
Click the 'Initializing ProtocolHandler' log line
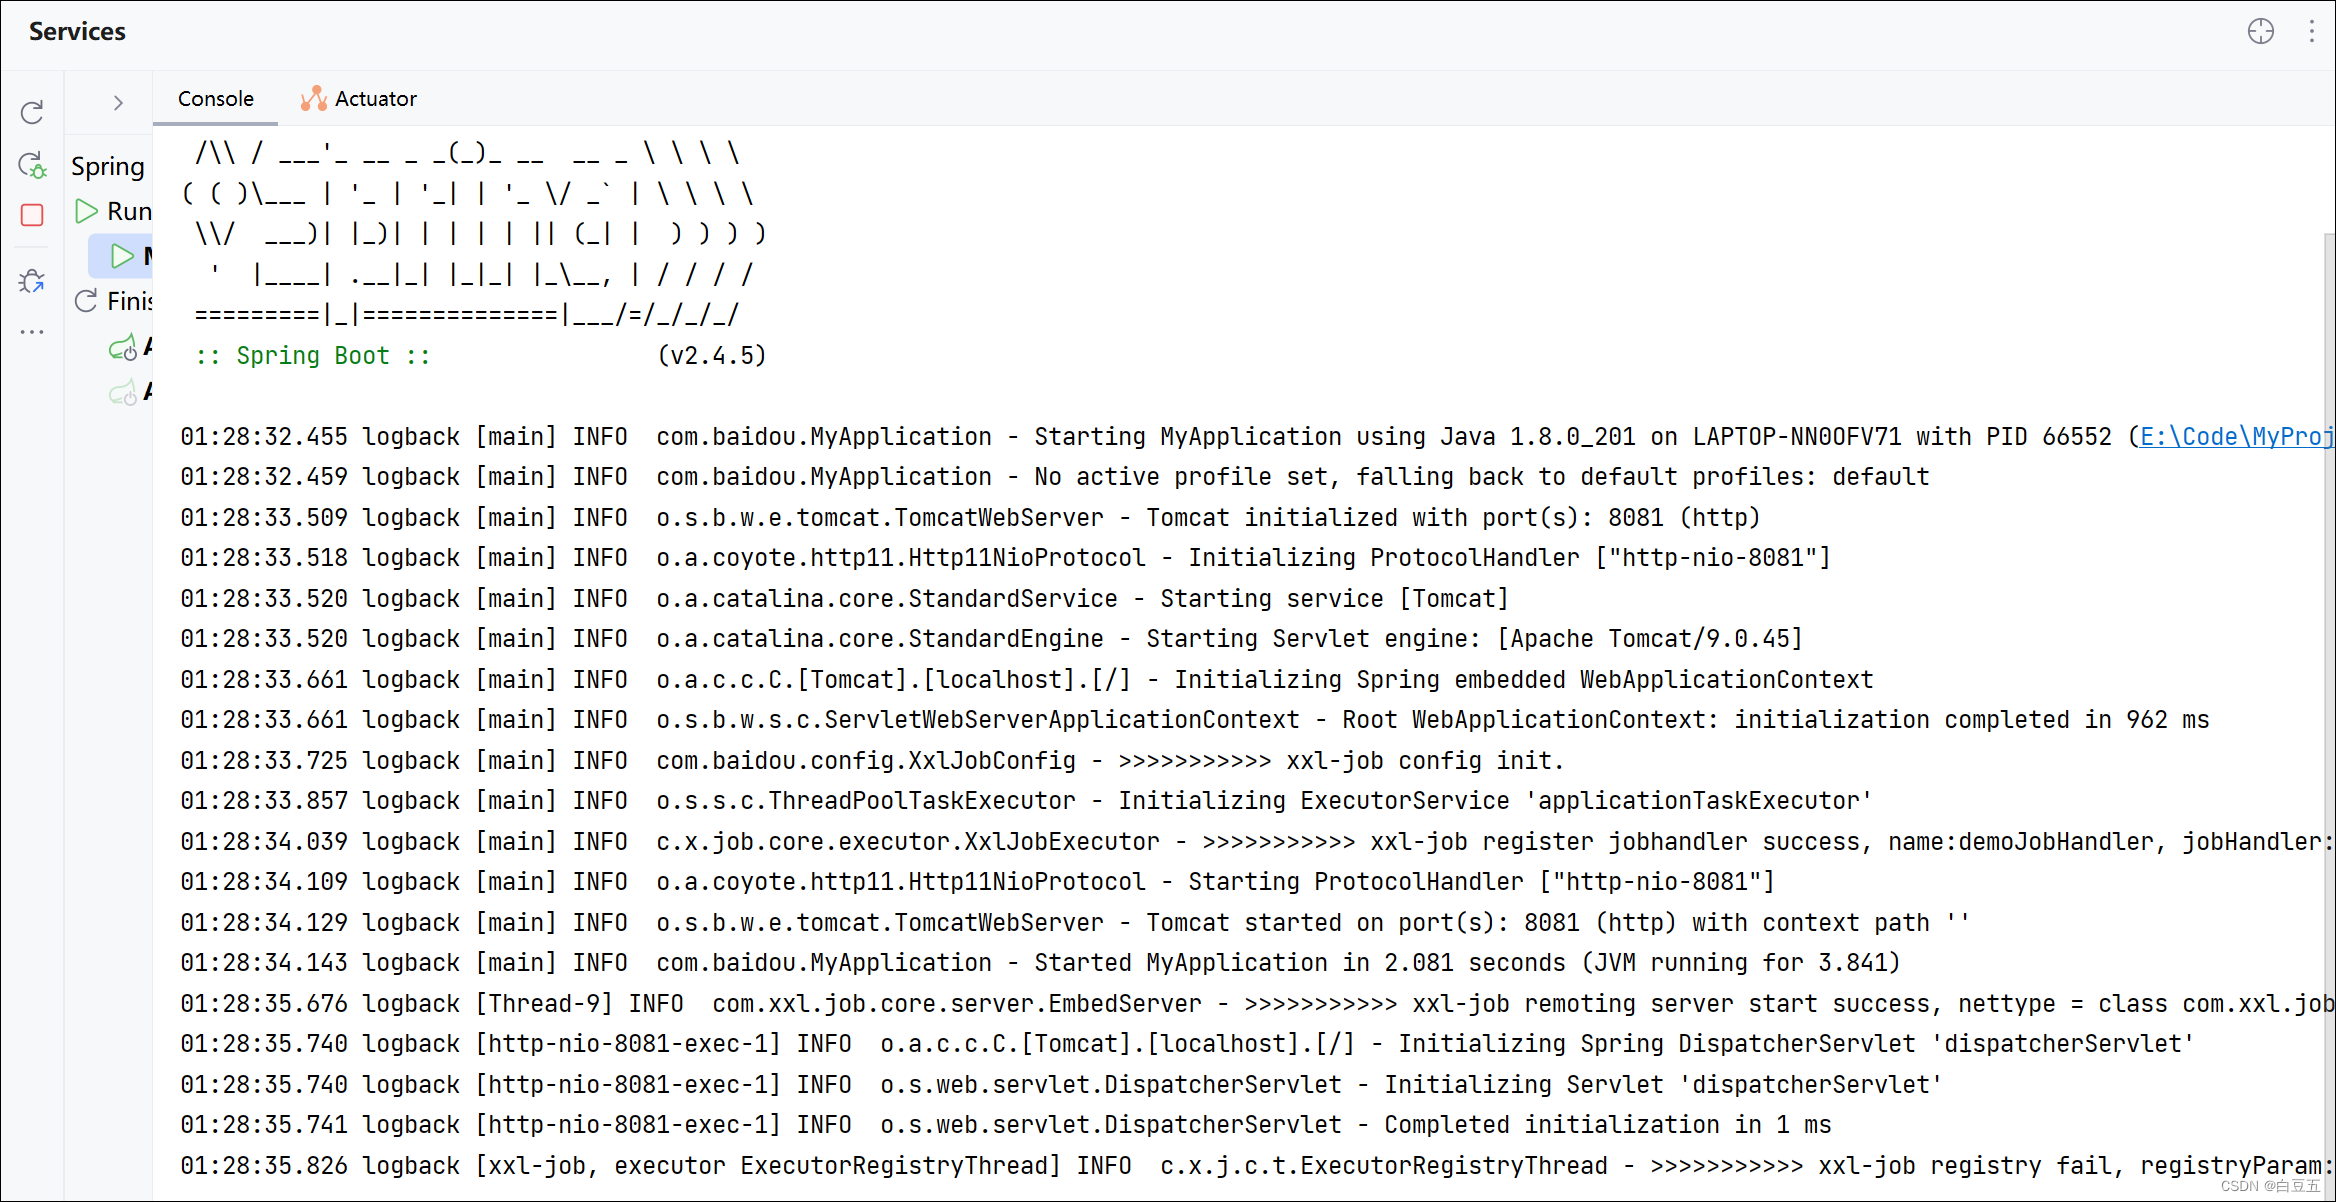click(x=1005, y=558)
